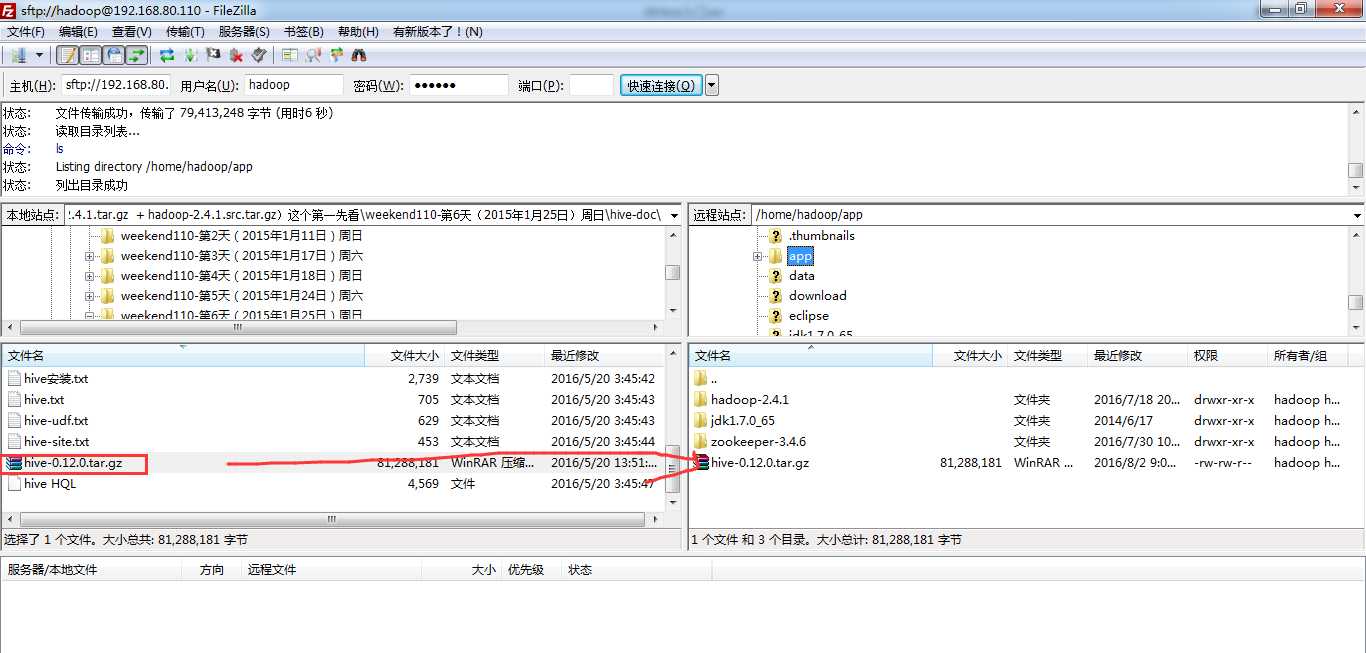
Task: Click the hive-udf.txt file icon
Action: (x=14, y=420)
